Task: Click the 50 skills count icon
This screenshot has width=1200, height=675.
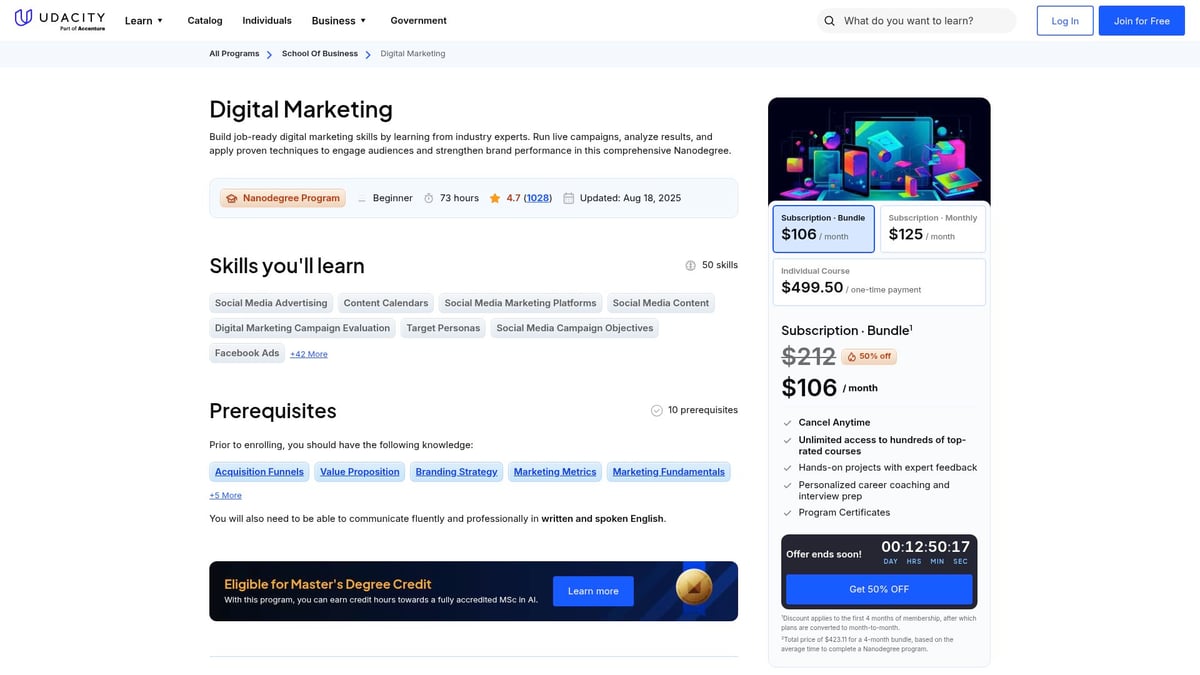Action: click(690, 265)
